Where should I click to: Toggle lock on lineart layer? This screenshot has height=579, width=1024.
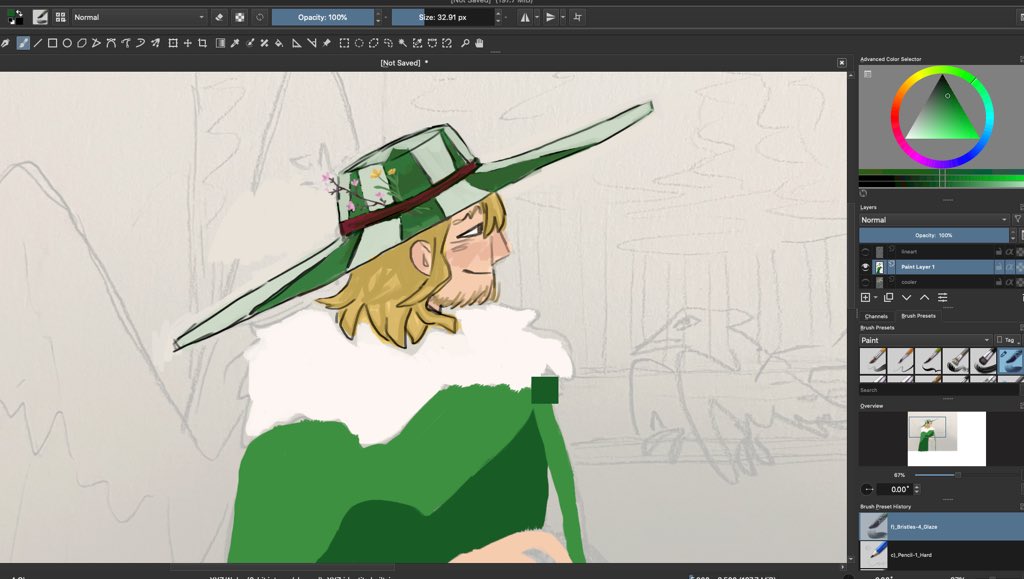[x=999, y=252]
